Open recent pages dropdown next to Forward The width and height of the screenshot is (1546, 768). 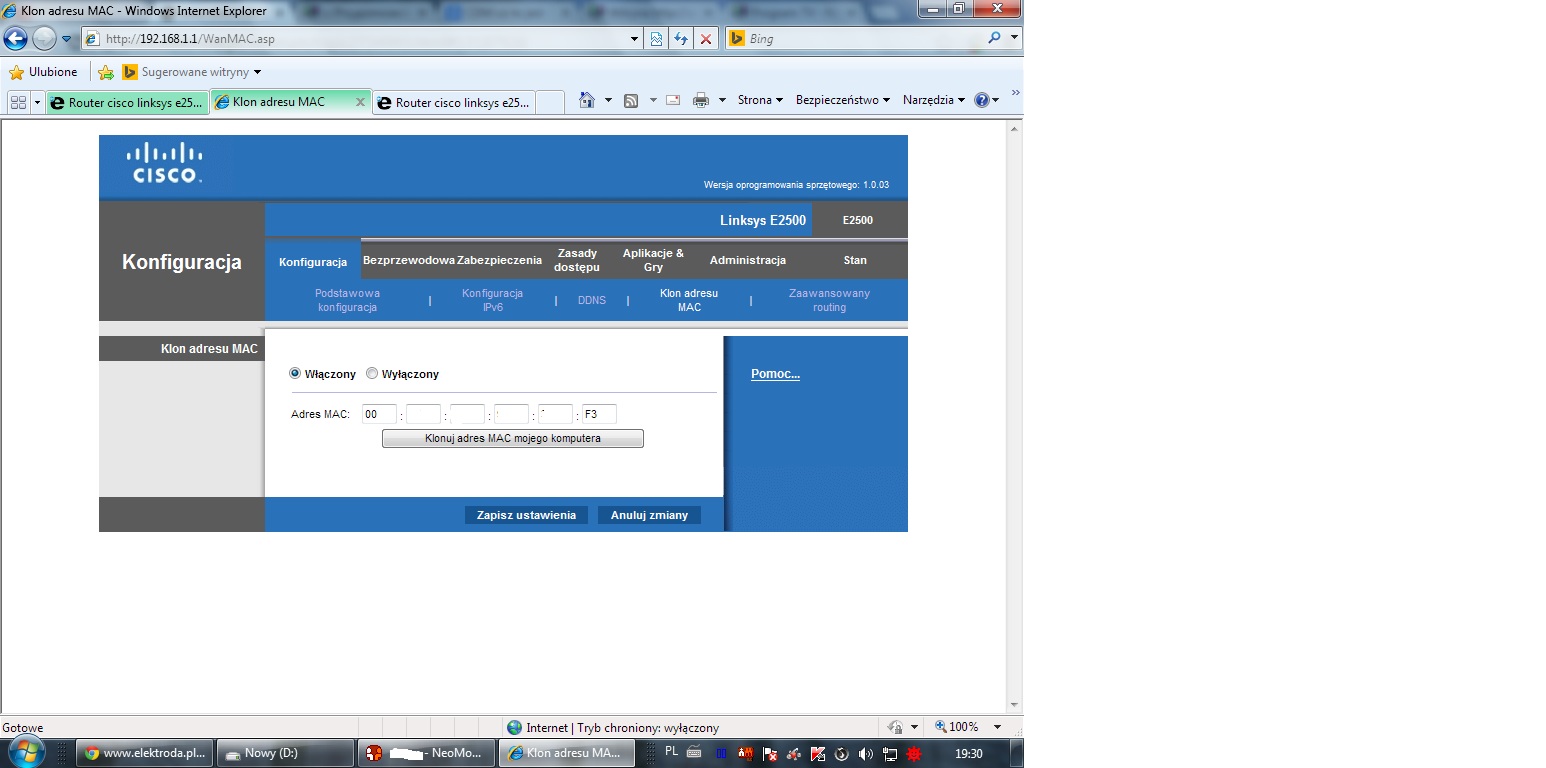pyautogui.click(x=67, y=39)
